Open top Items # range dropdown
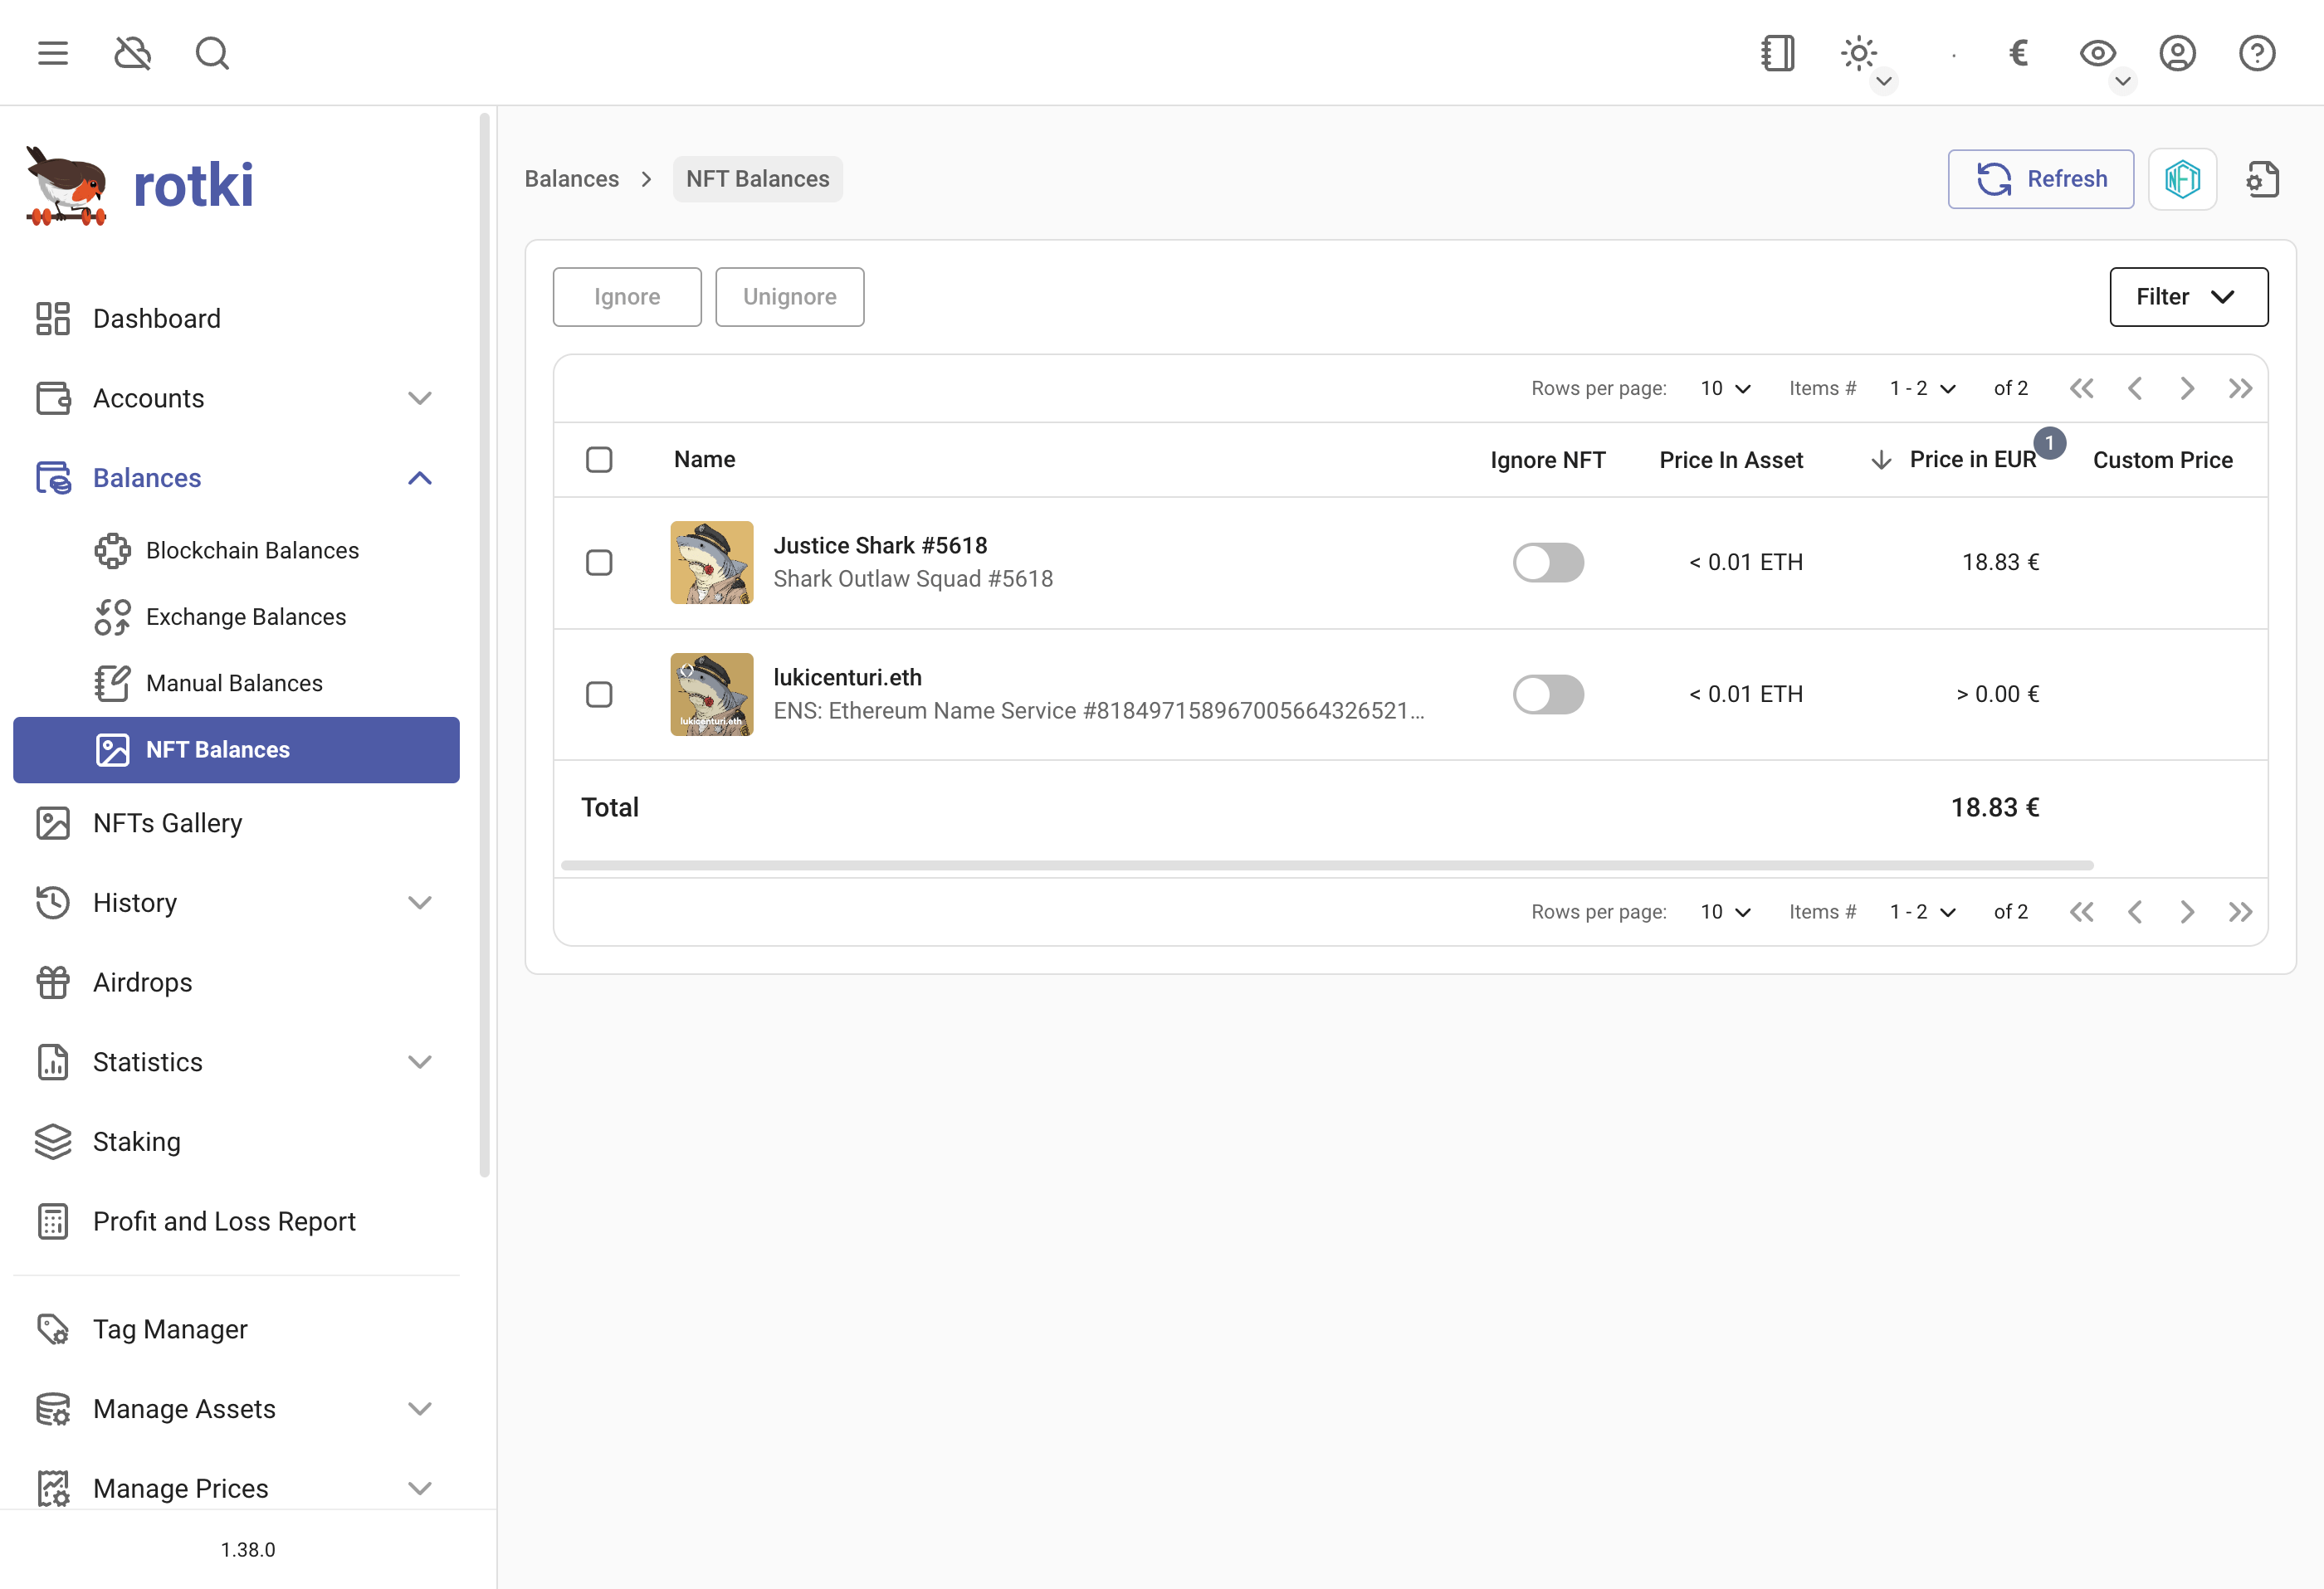The image size is (2324, 1589). pos(1922,388)
